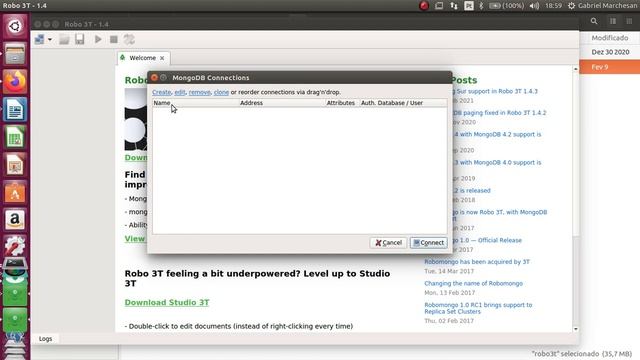
Task: Click the Save floppy disk toolbar icon
Action: pyautogui.click(x=80, y=39)
